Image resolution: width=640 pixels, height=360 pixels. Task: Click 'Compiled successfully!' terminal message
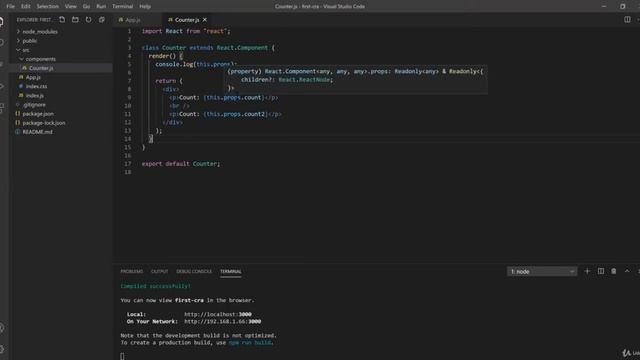point(155,287)
